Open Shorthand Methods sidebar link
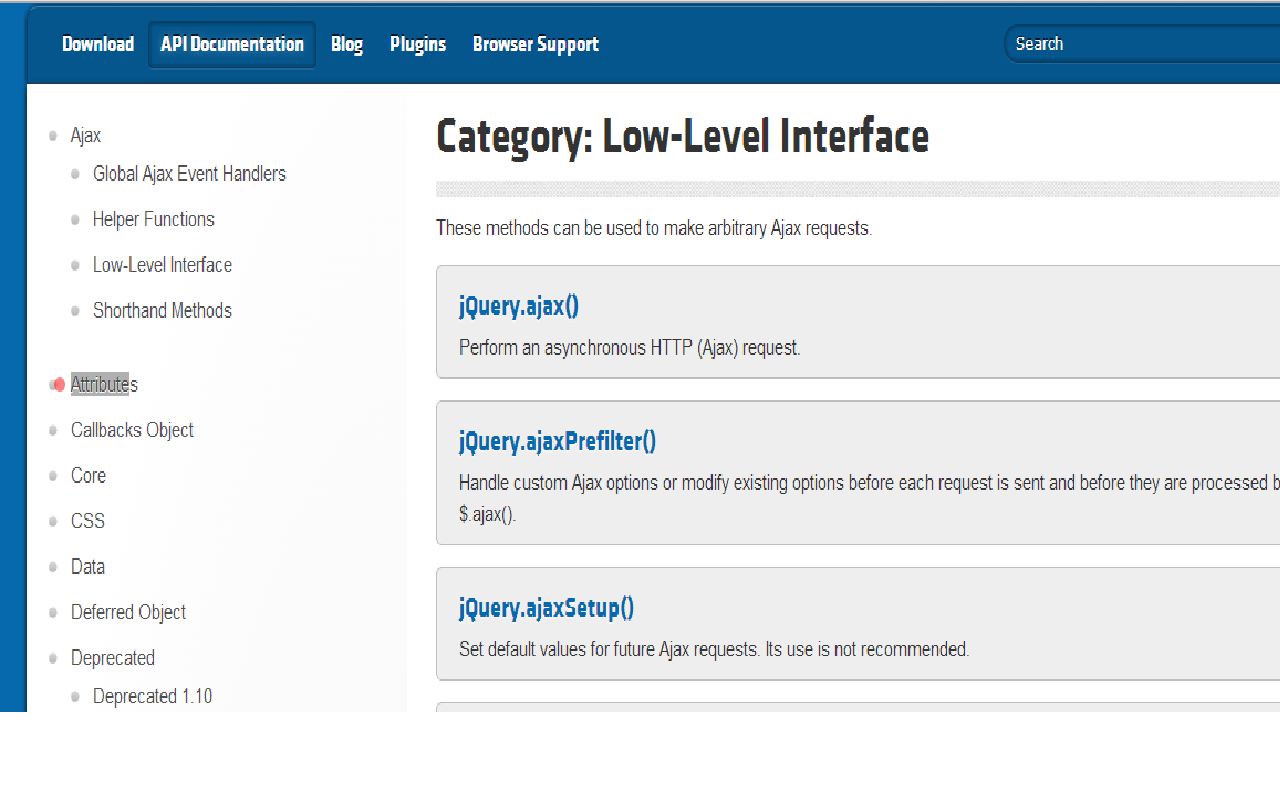The width and height of the screenshot is (1280, 800). (162, 311)
